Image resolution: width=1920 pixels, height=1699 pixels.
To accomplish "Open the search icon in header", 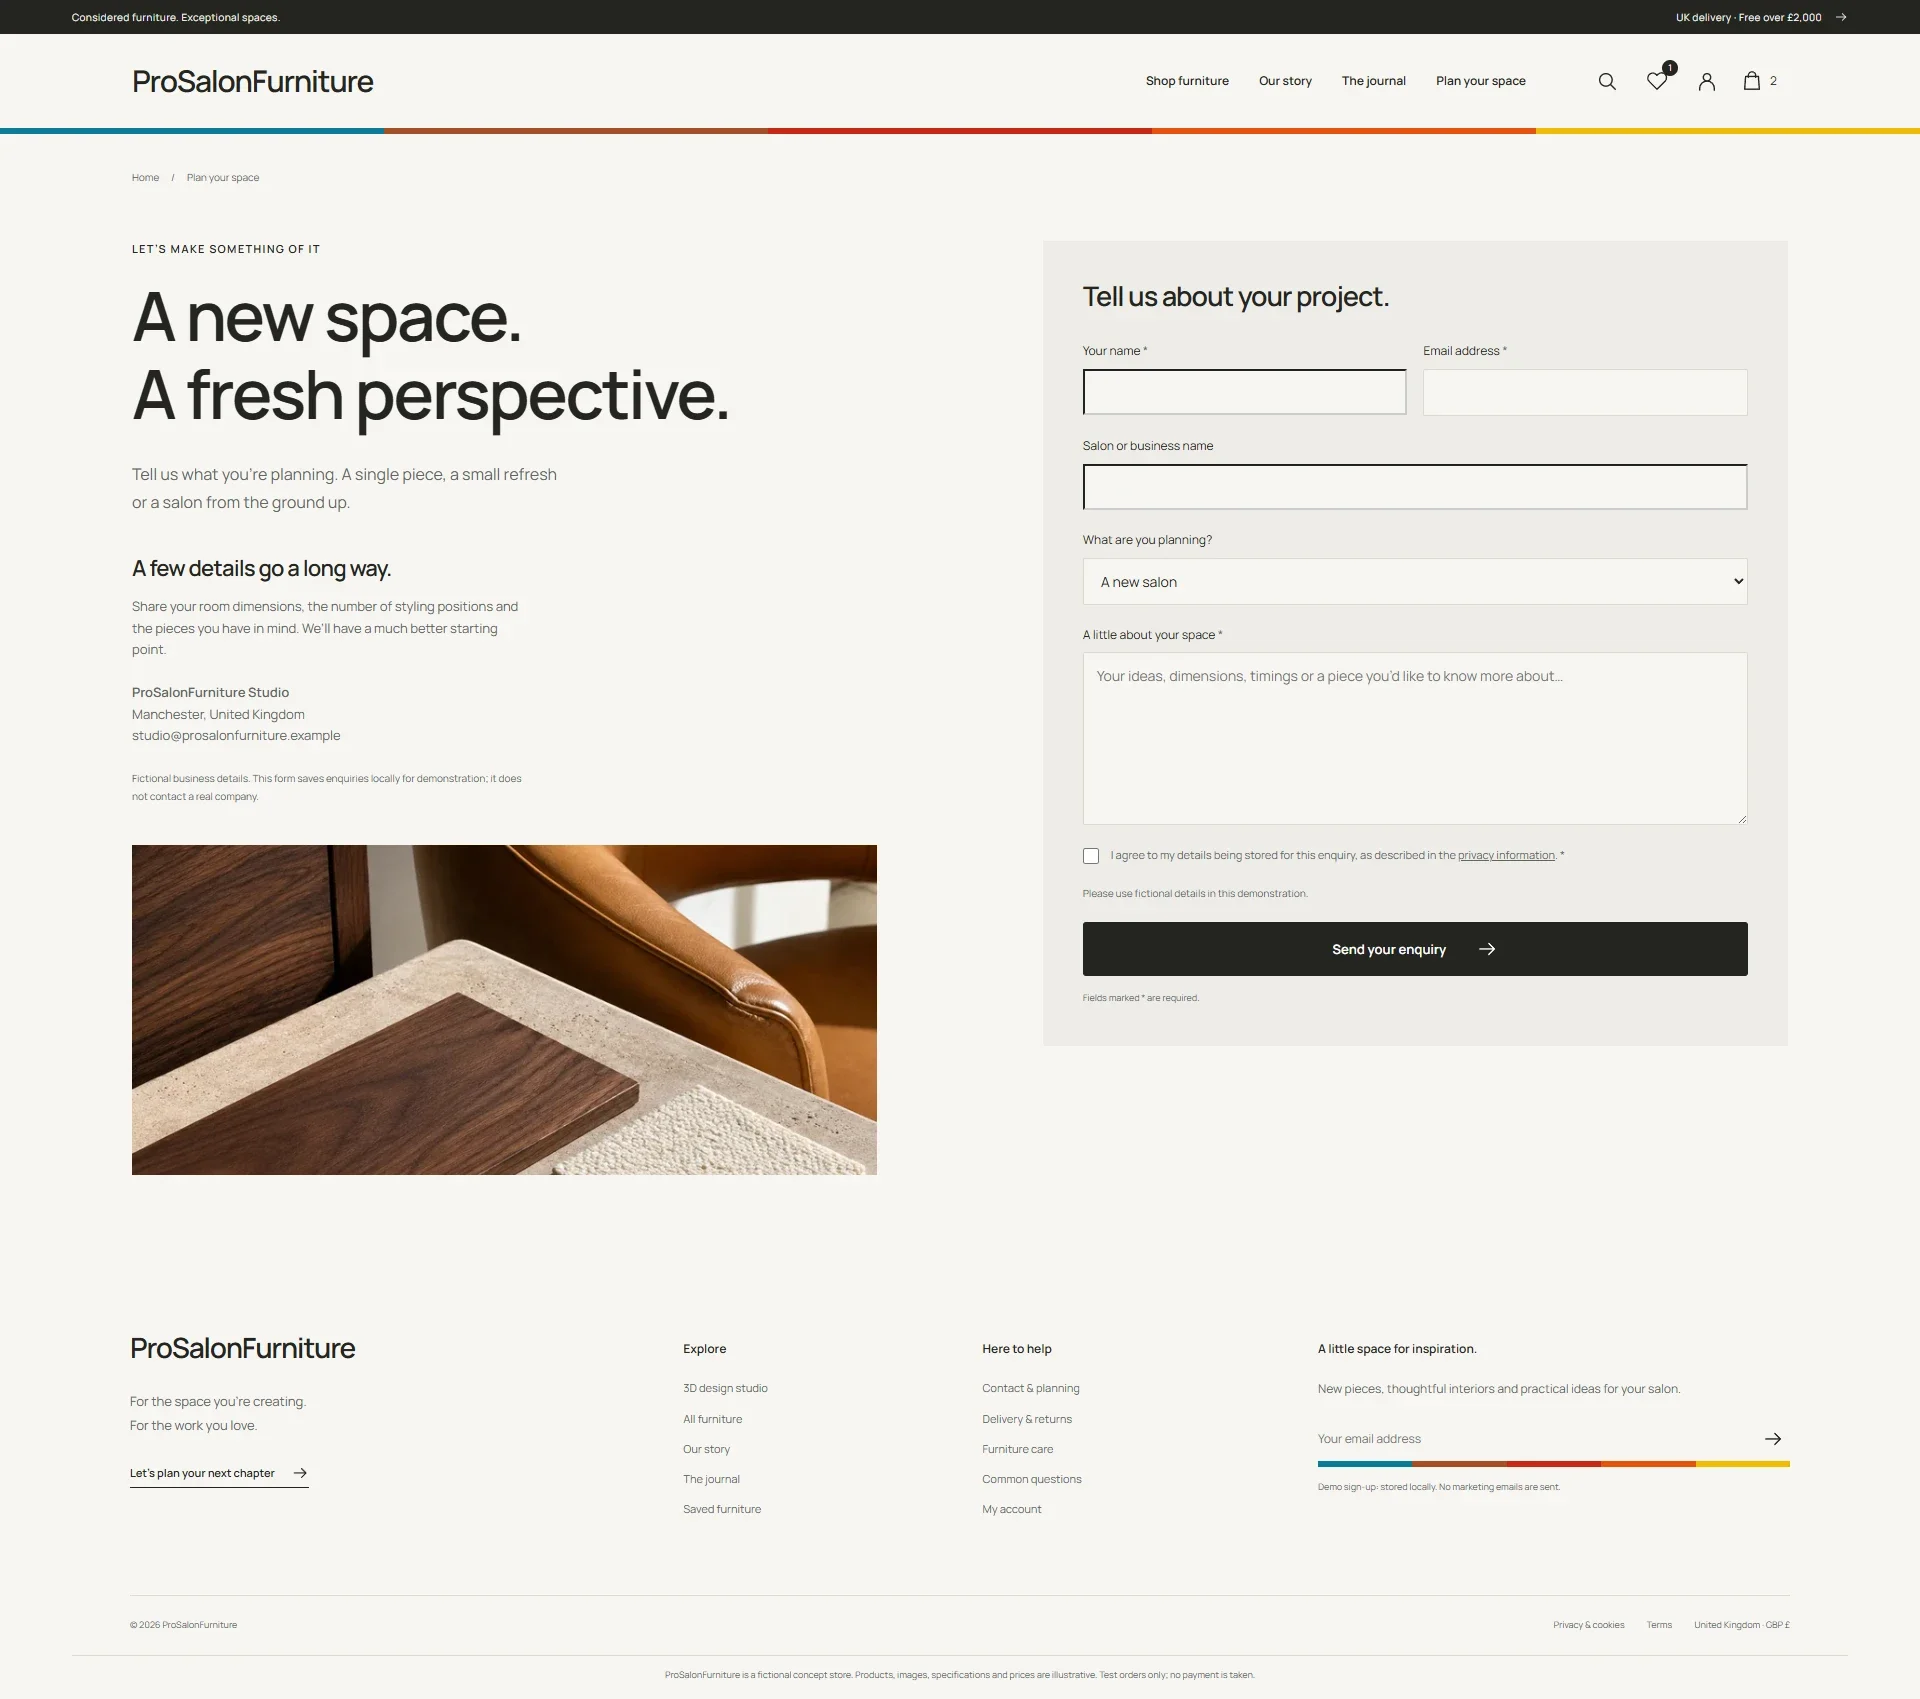I will tap(1607, 81).
